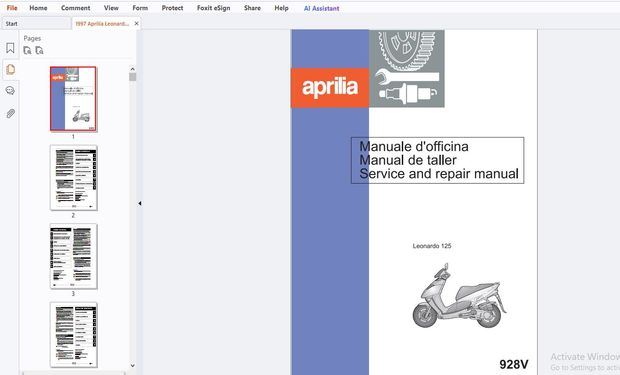Open the Help ribbon tab
Screen dimensions: 620x375
[282, 8]
